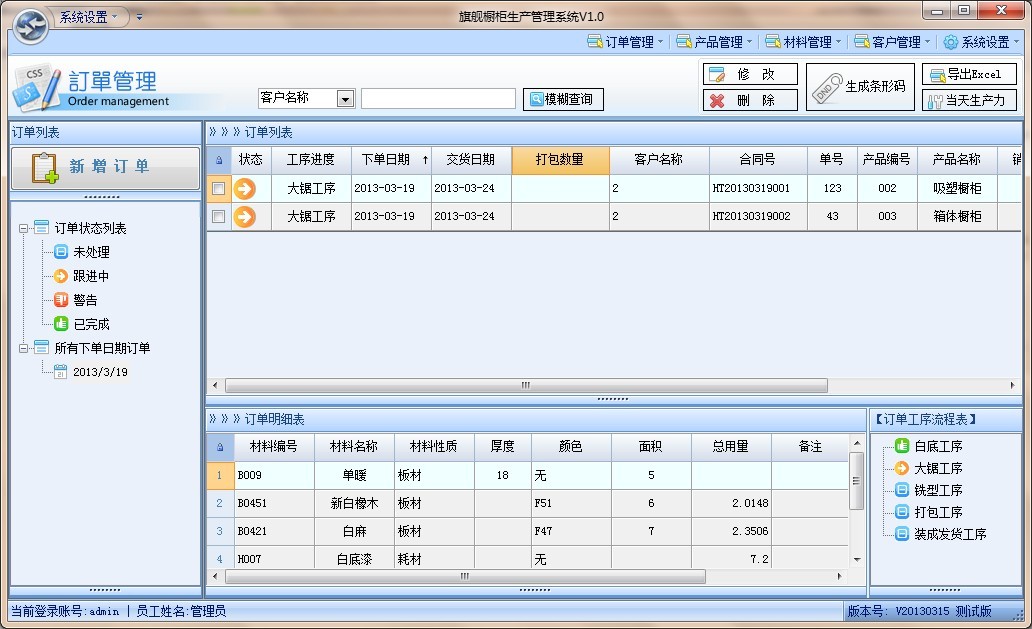Viewport: 1032px width, 629px height.
Task: Open the 客户名称 search field dropdown
Action: coord(345,98)
